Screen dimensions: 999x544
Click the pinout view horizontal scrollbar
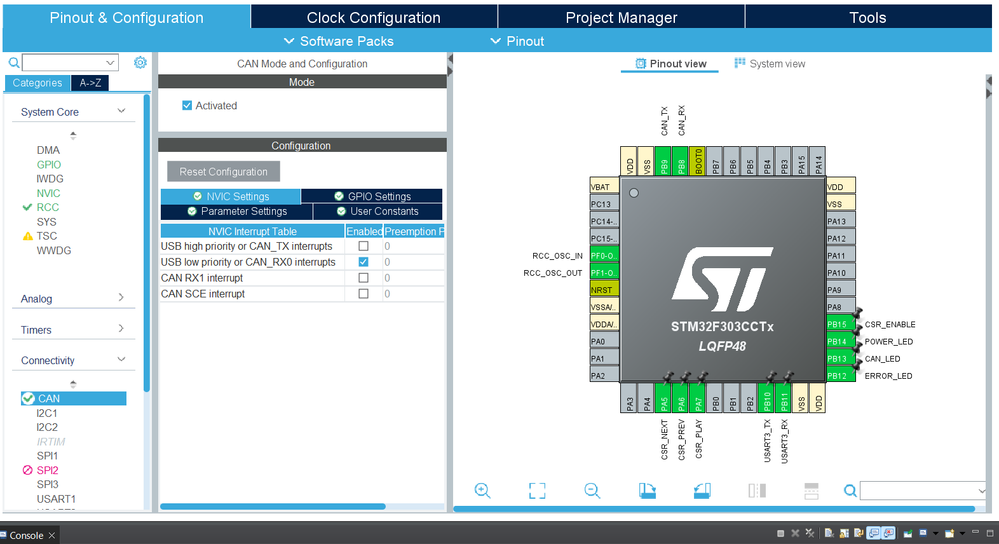pos(714,509)
